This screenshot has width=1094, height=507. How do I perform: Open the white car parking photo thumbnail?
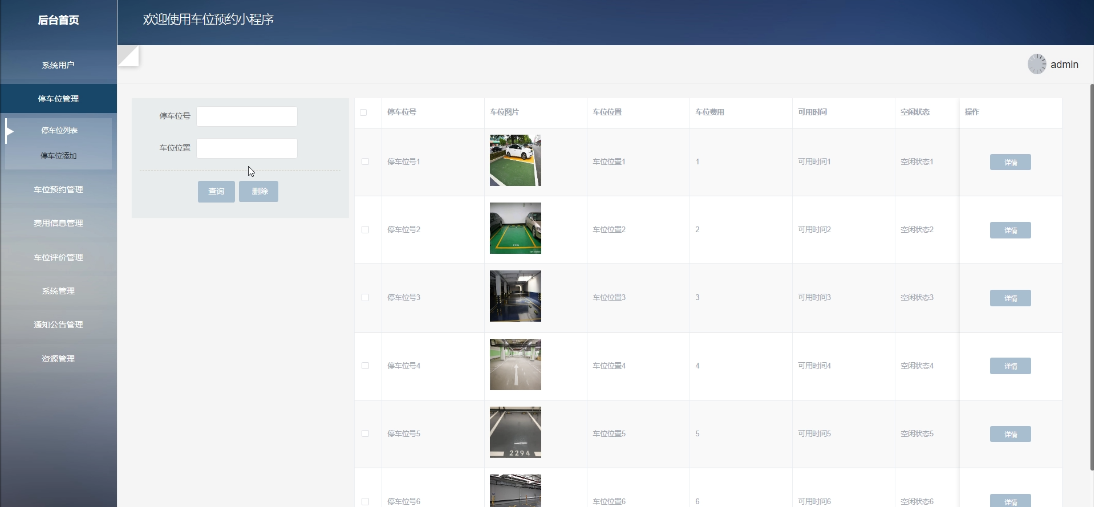516,160
